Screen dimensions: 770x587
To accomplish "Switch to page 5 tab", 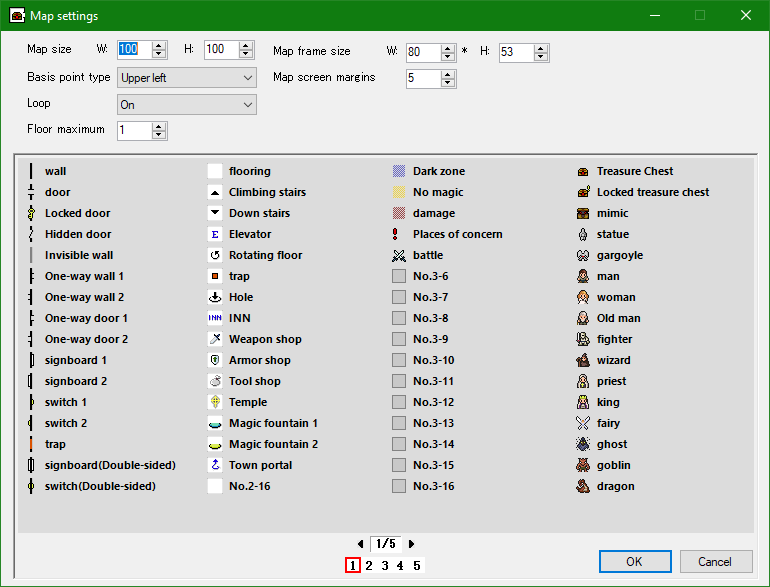I will tap(417, 566).
